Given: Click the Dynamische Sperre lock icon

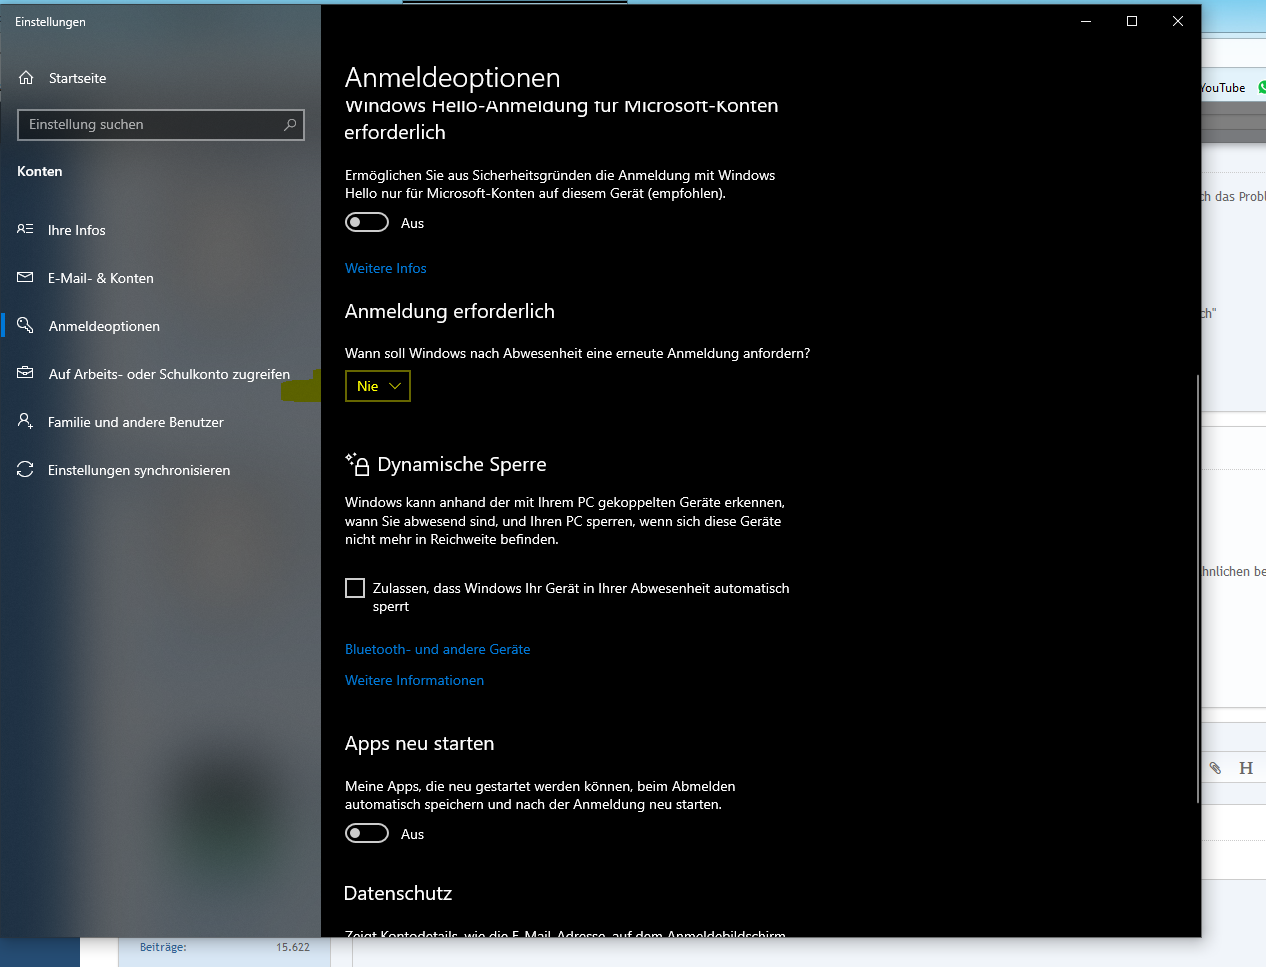Looking at the screenshot, I should [357, 463].
